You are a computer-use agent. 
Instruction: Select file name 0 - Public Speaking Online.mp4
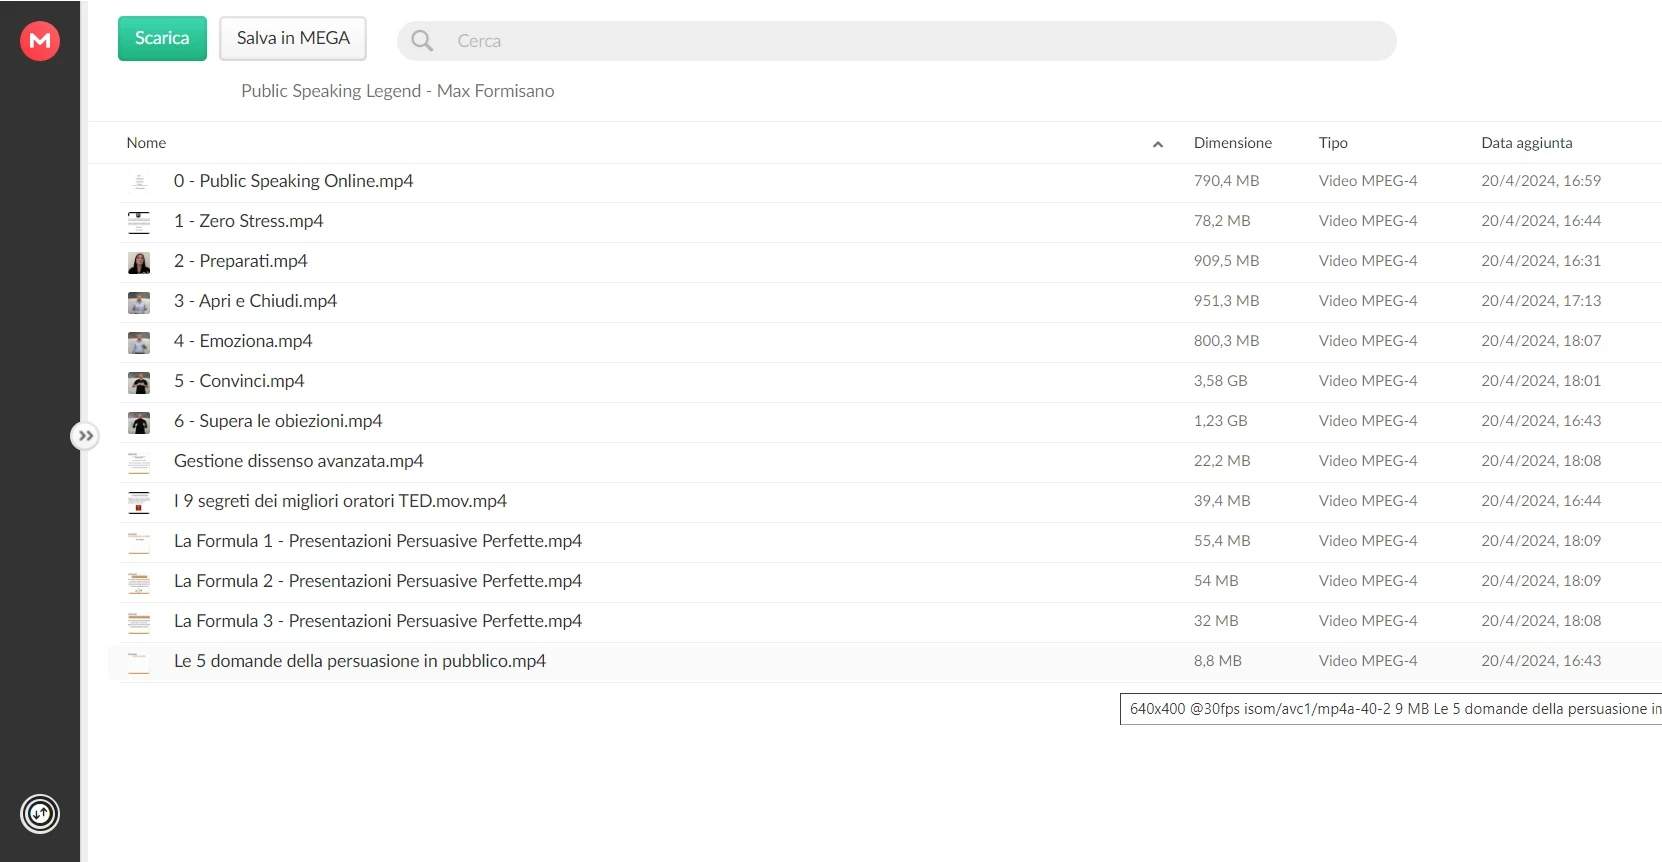293,181
